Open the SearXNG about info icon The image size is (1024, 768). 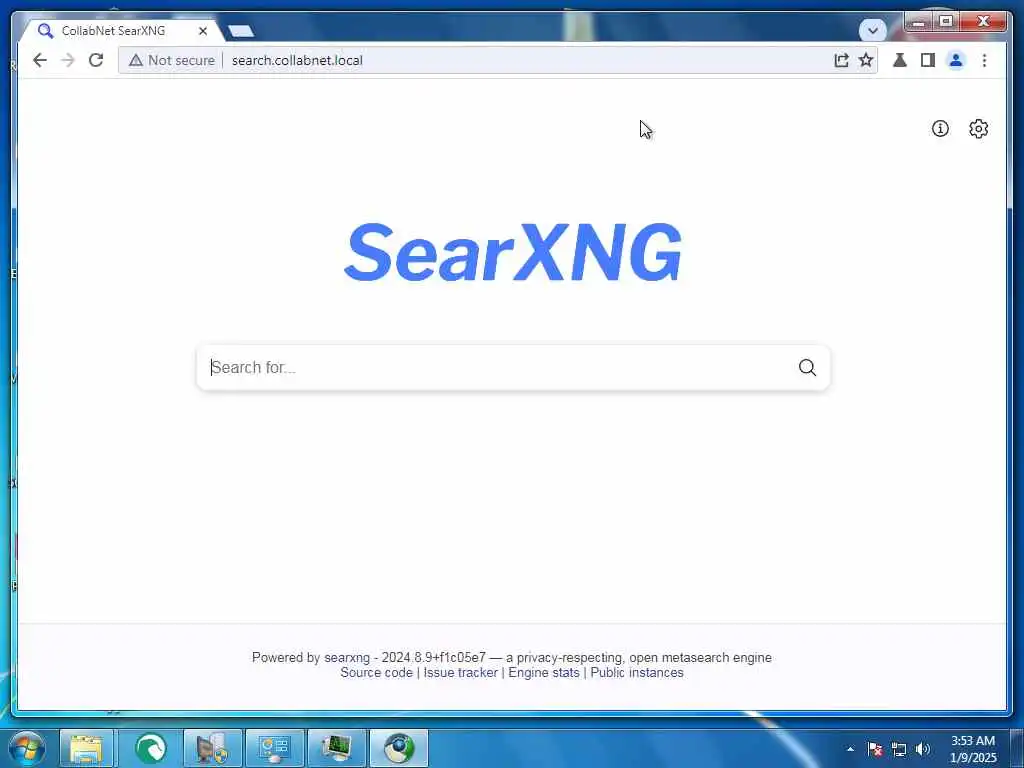(x=940, y=129)
